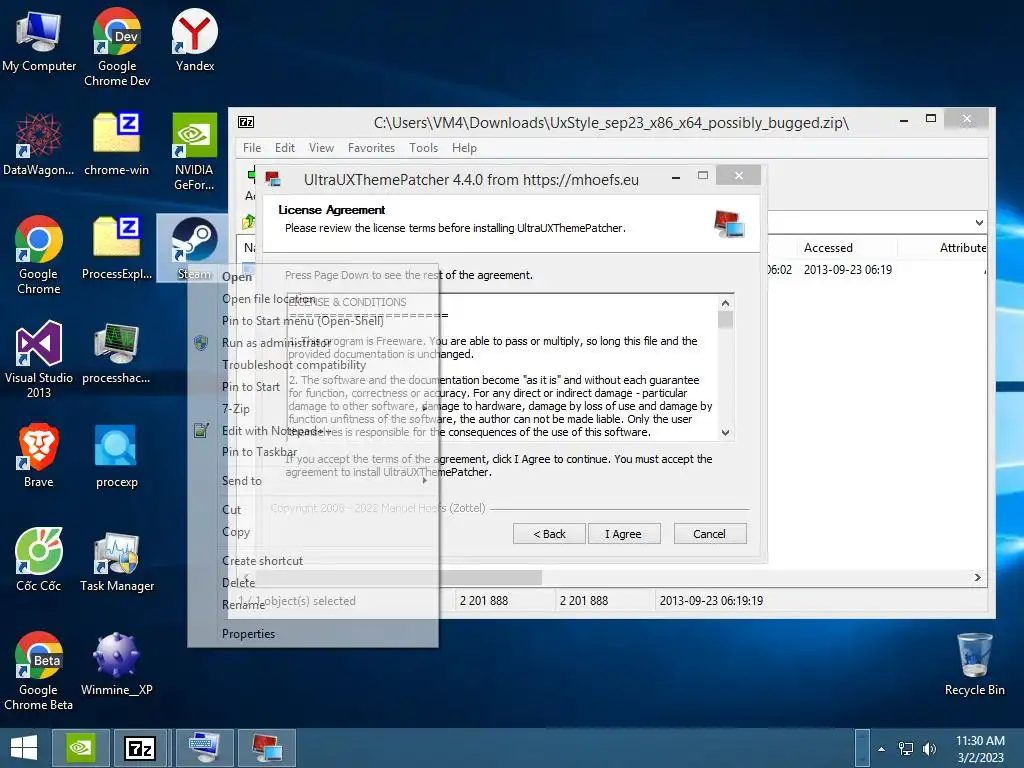Image resolution: width=1024 pixels, height=768 pixels.
Task: Open the 7-Zip address bar dropdown
Action: (x=979, y=222)
